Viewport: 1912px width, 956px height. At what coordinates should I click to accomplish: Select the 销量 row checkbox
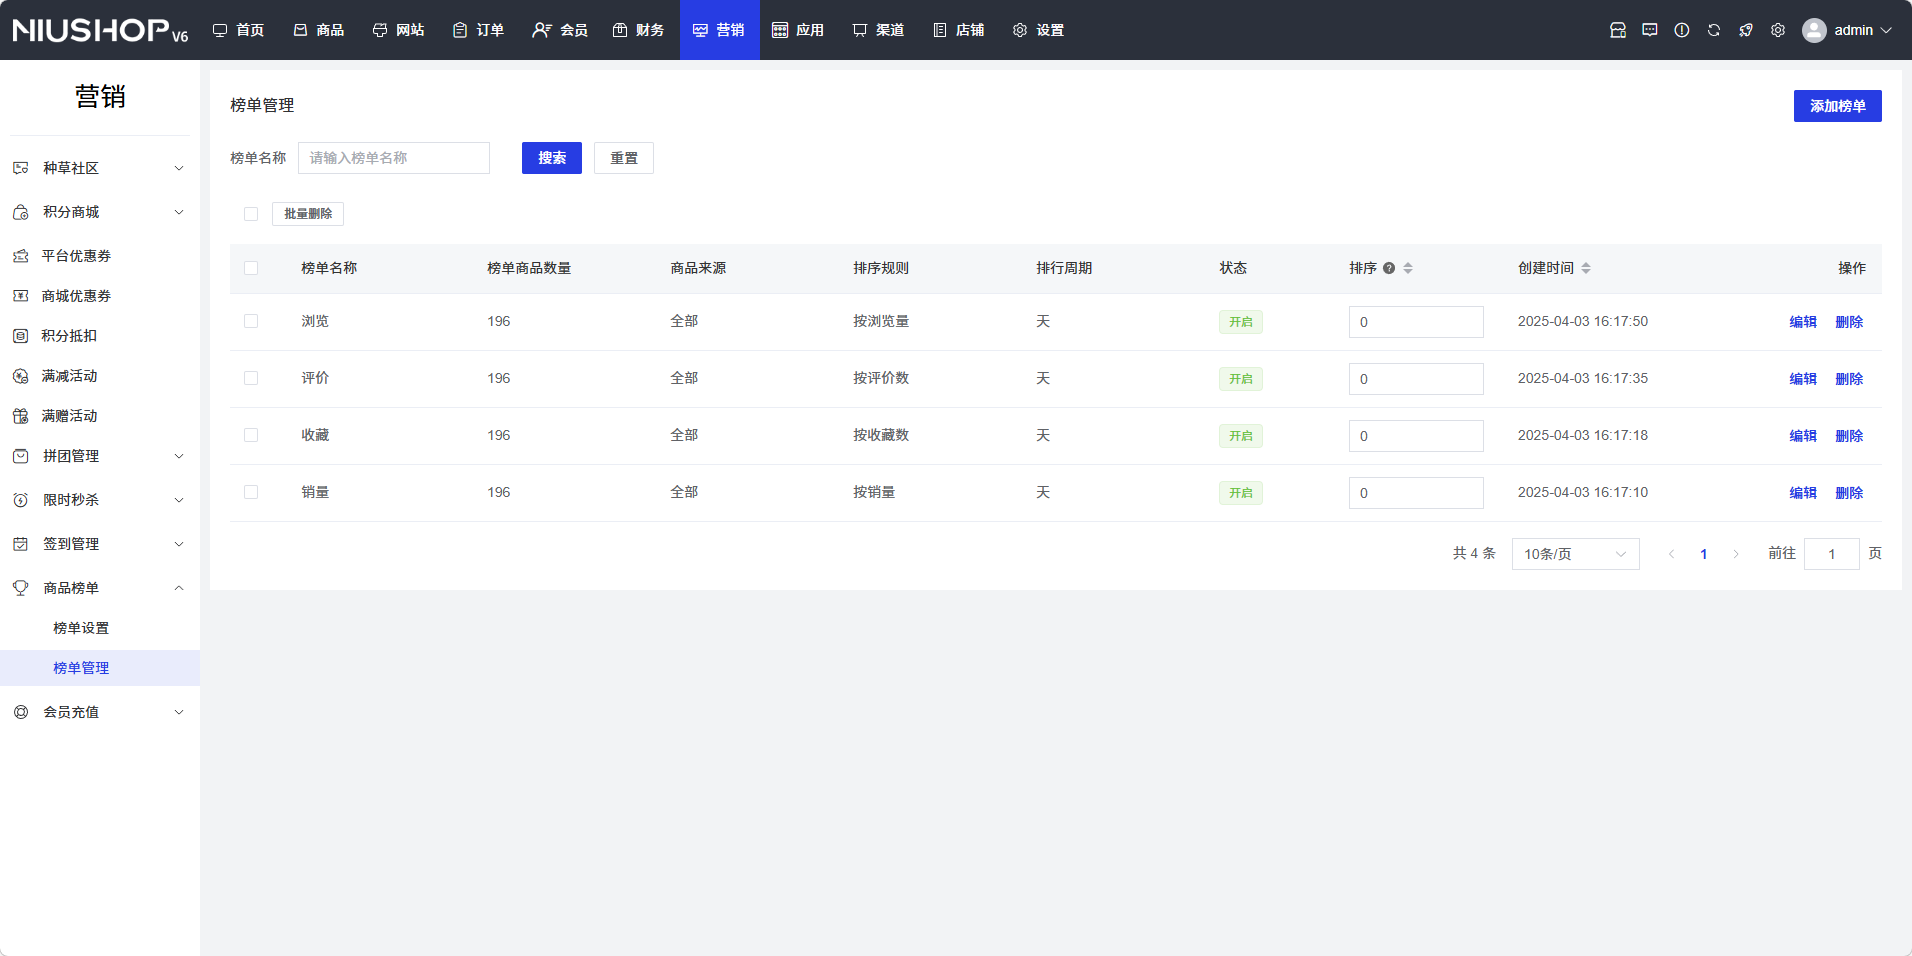pos(251,492)
